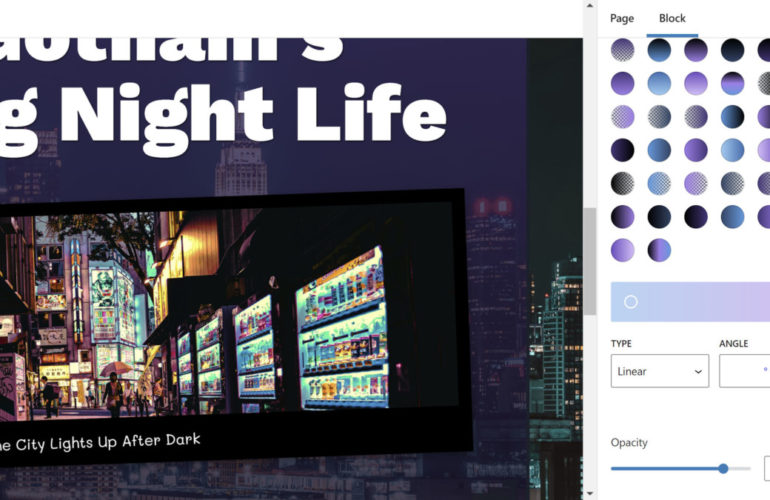Apply the last swatch in the gradient grid

659,250
